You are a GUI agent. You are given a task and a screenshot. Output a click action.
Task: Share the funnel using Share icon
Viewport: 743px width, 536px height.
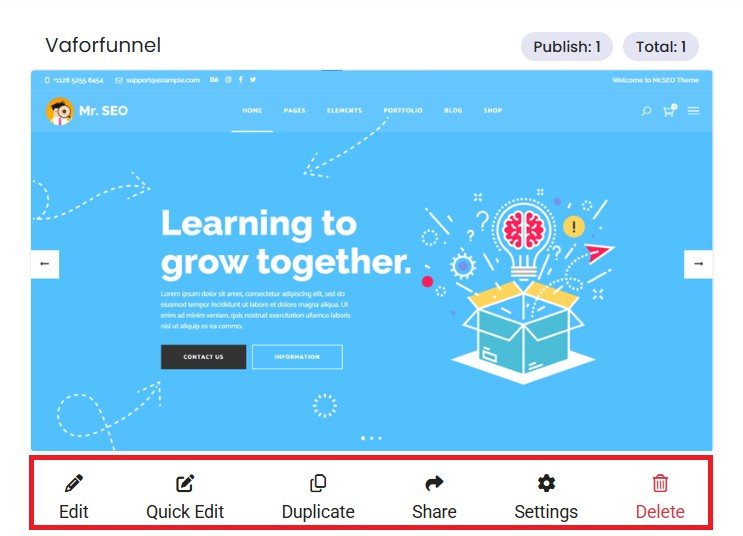[434, 484]
